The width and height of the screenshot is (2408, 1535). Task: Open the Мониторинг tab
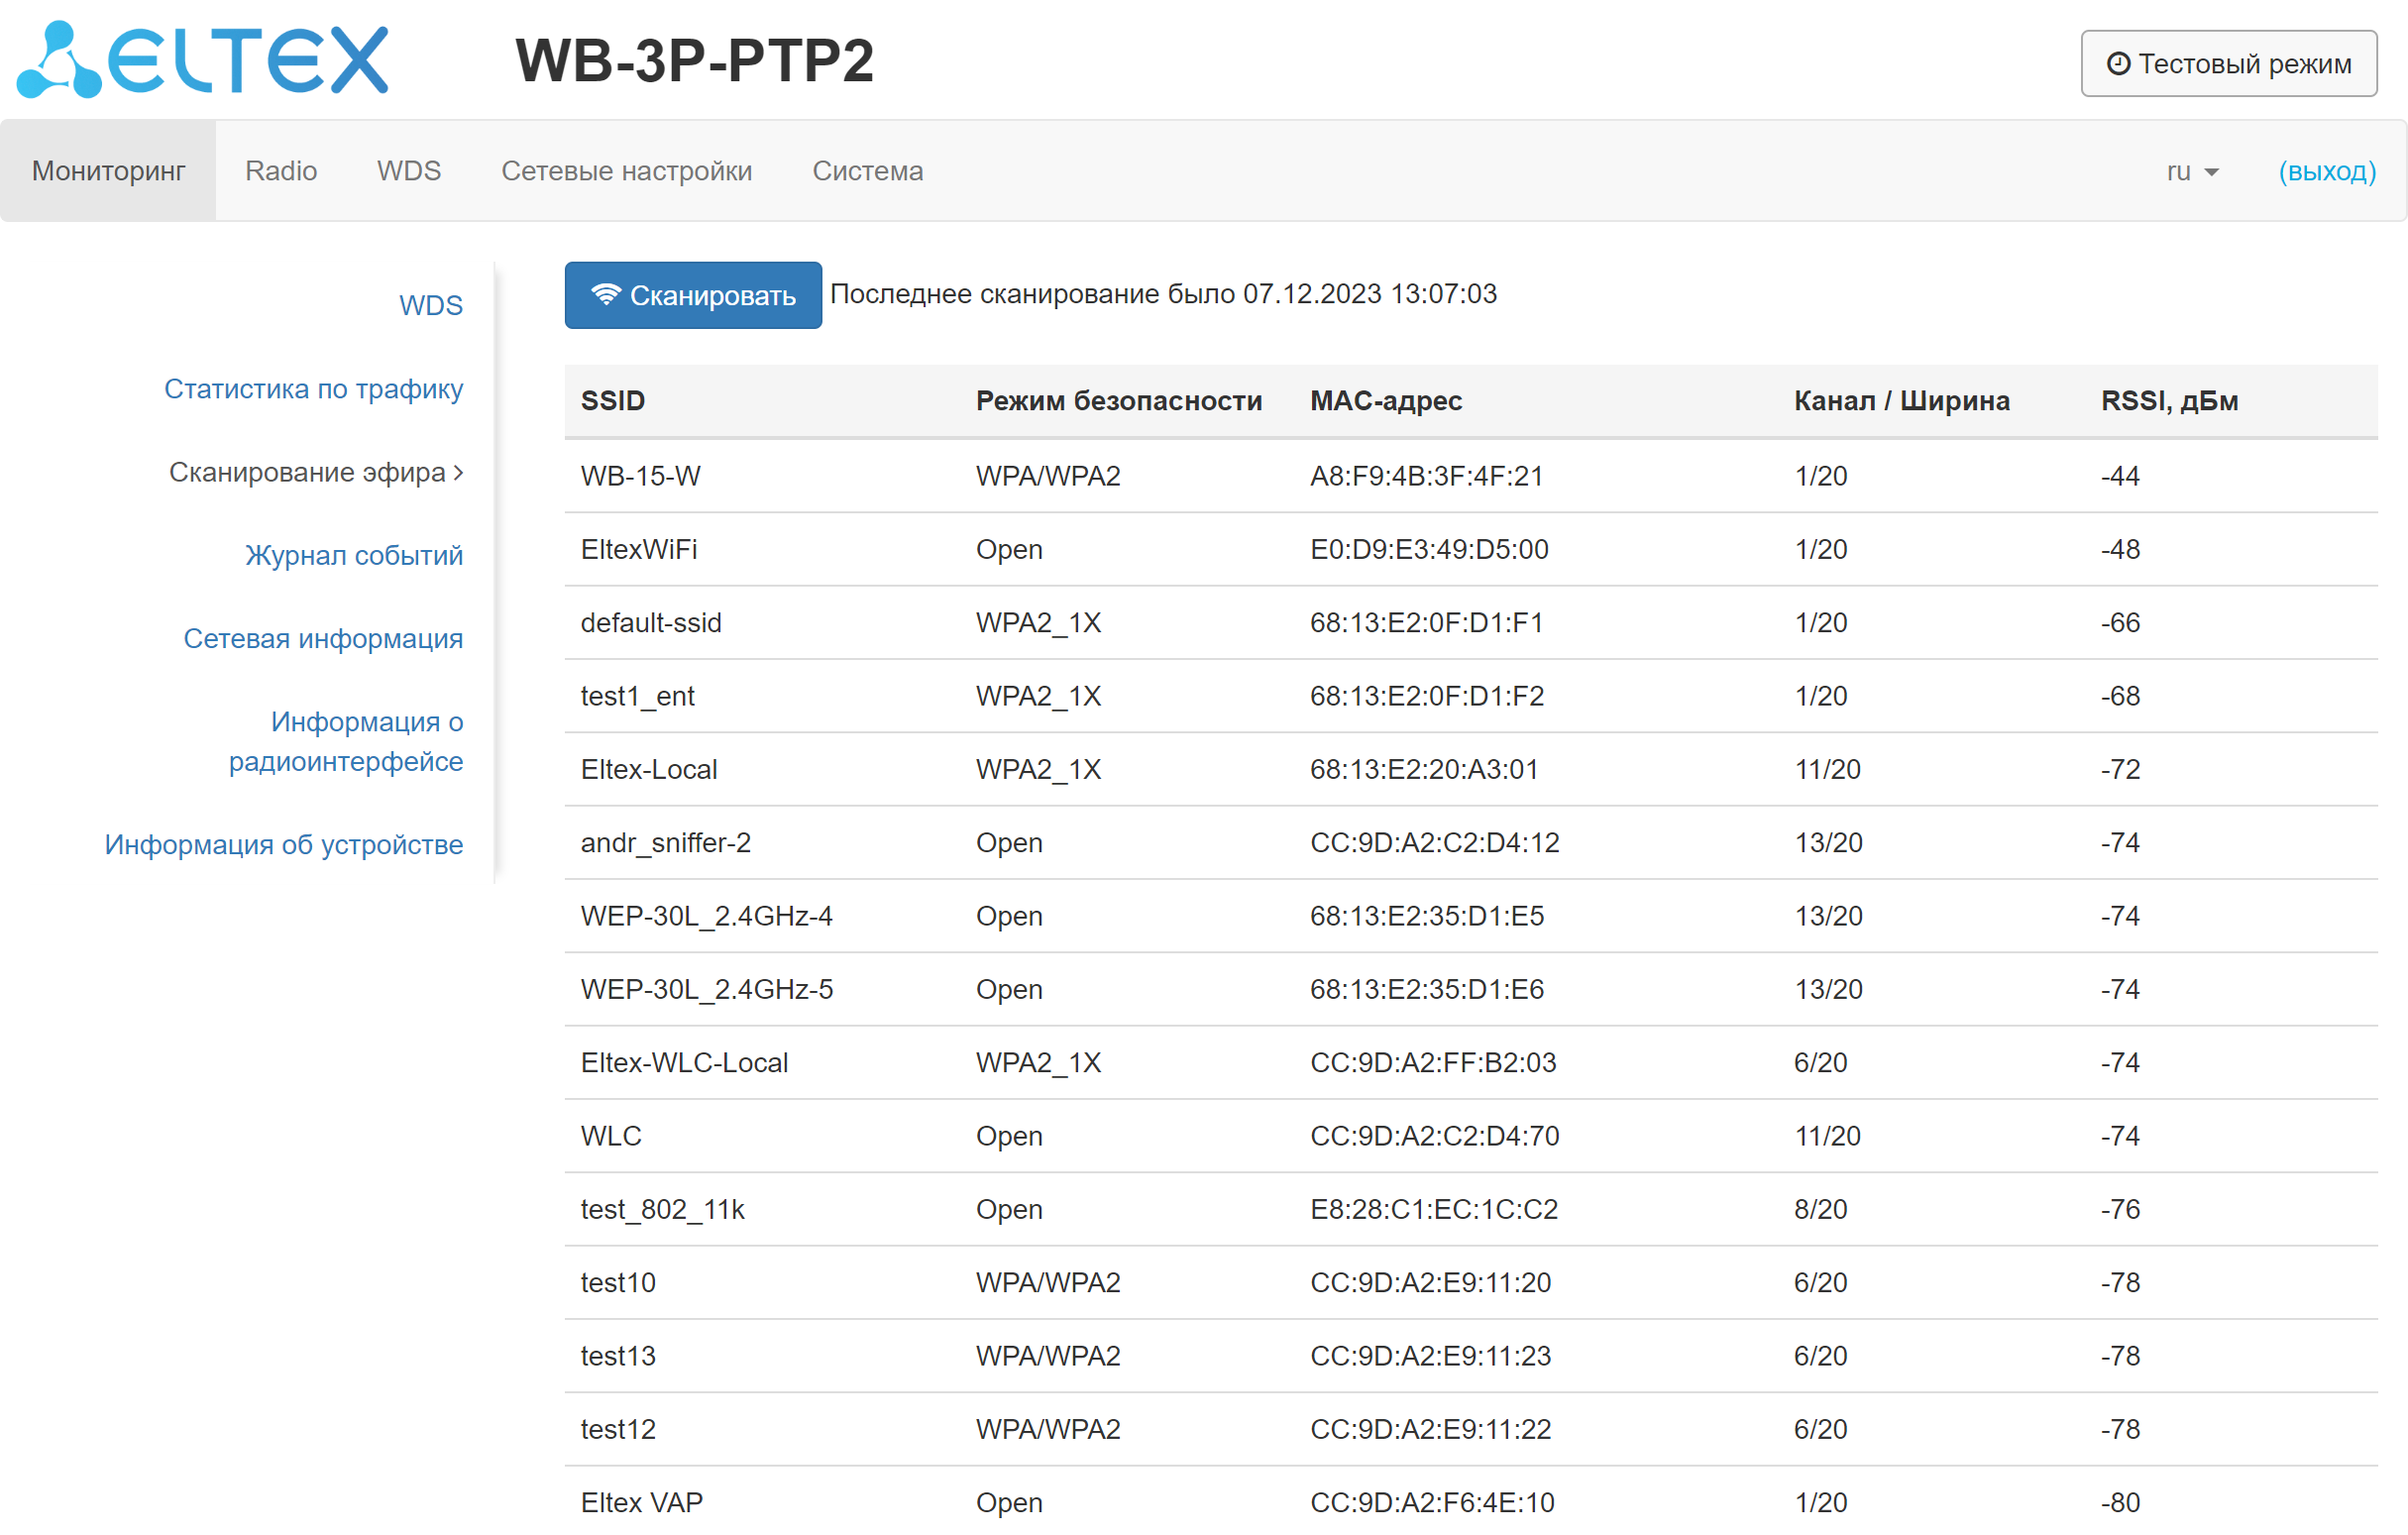coord(108,171)
